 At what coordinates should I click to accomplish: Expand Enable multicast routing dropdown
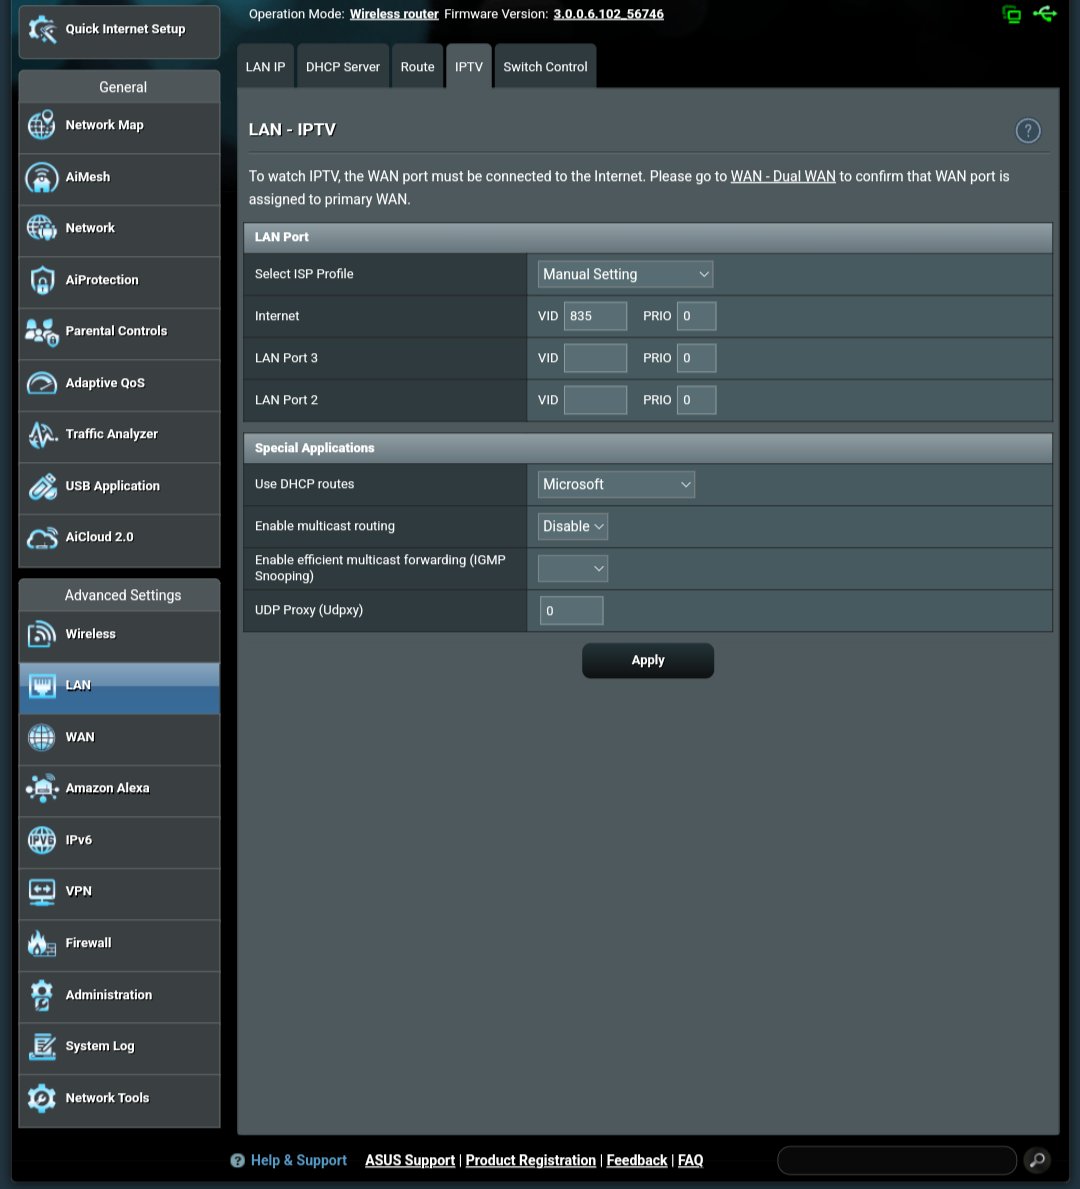coord(573,527)
